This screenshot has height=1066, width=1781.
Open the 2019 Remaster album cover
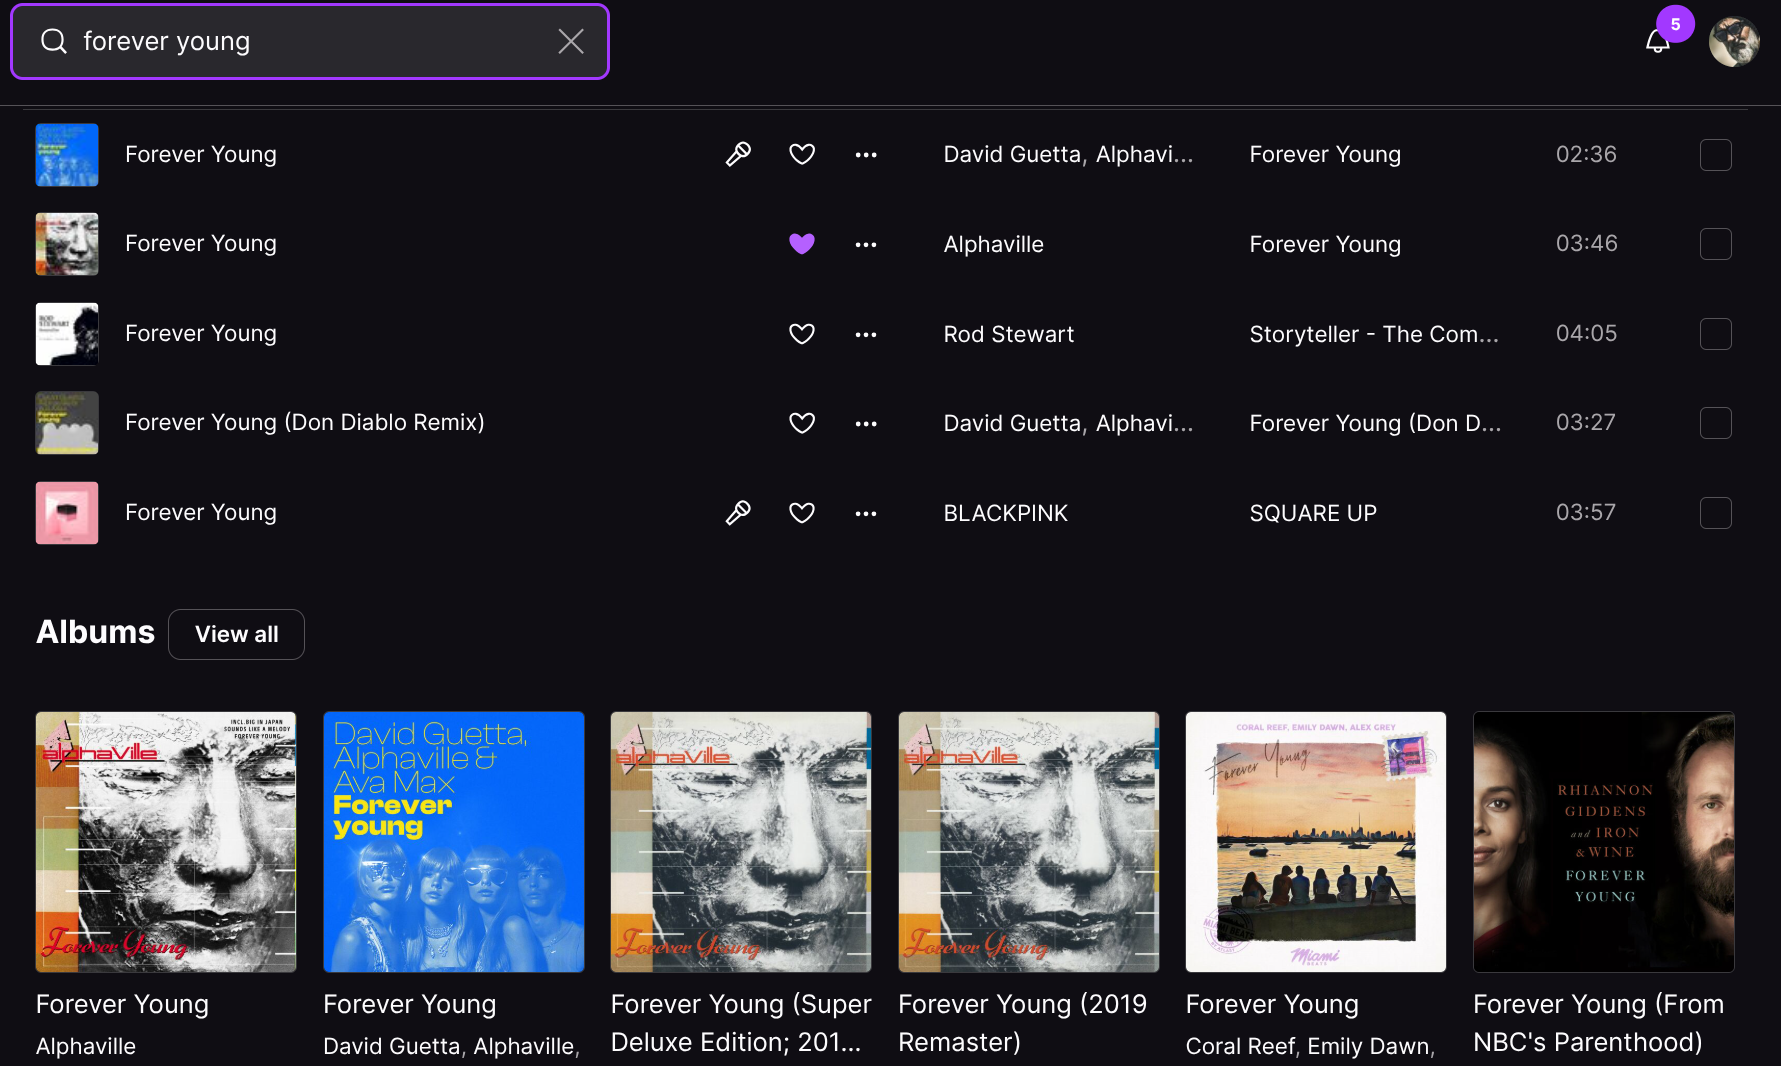1029,842
